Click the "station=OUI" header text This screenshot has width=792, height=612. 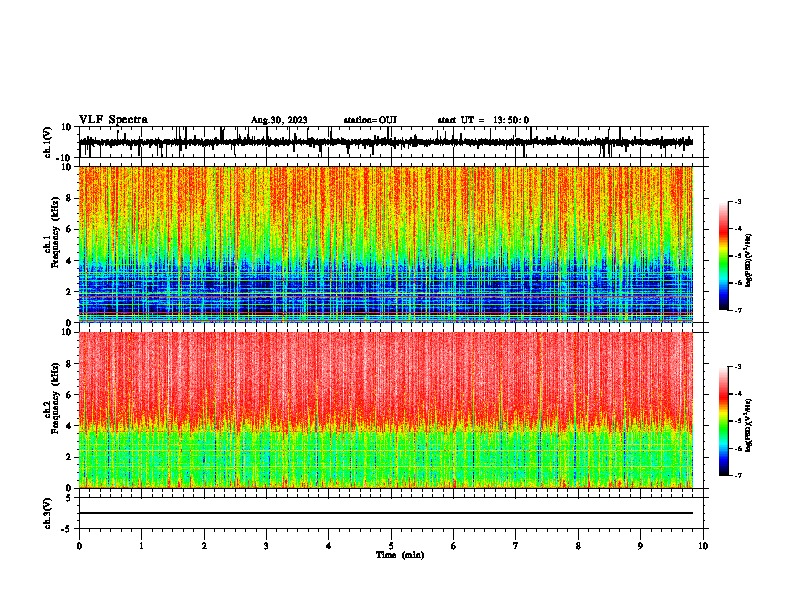coord(370,120)
